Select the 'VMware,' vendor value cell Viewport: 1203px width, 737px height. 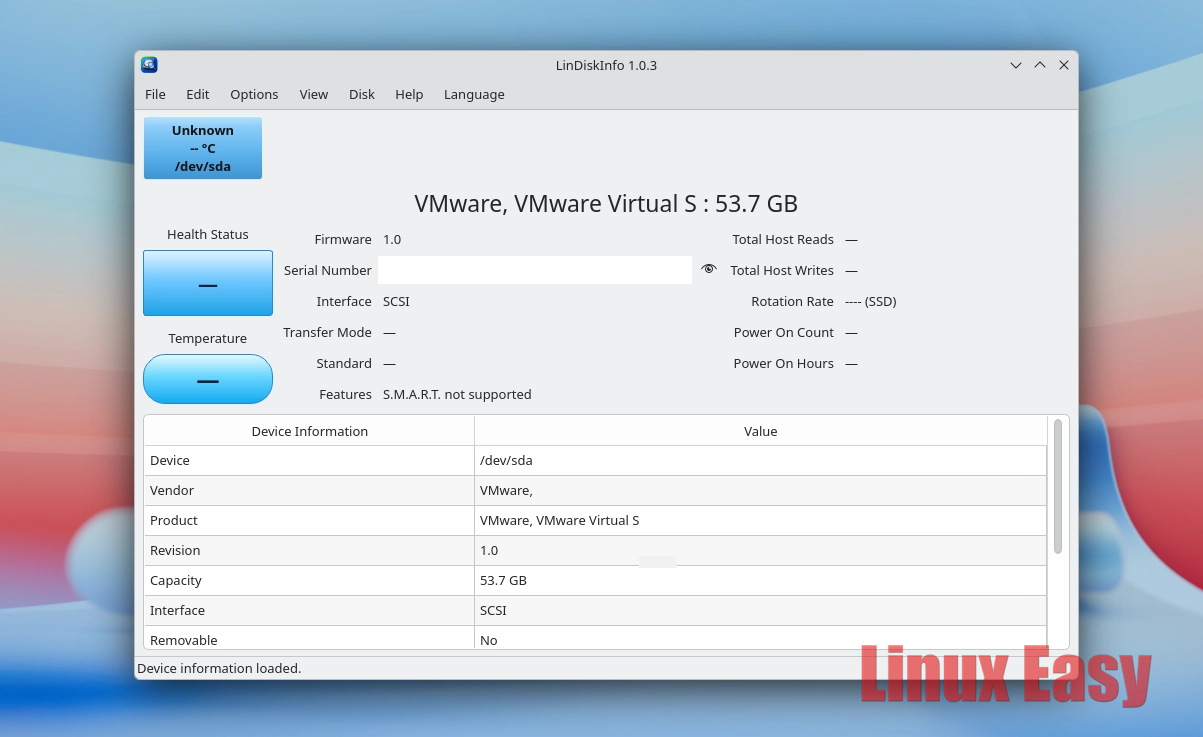coord(760,491)
